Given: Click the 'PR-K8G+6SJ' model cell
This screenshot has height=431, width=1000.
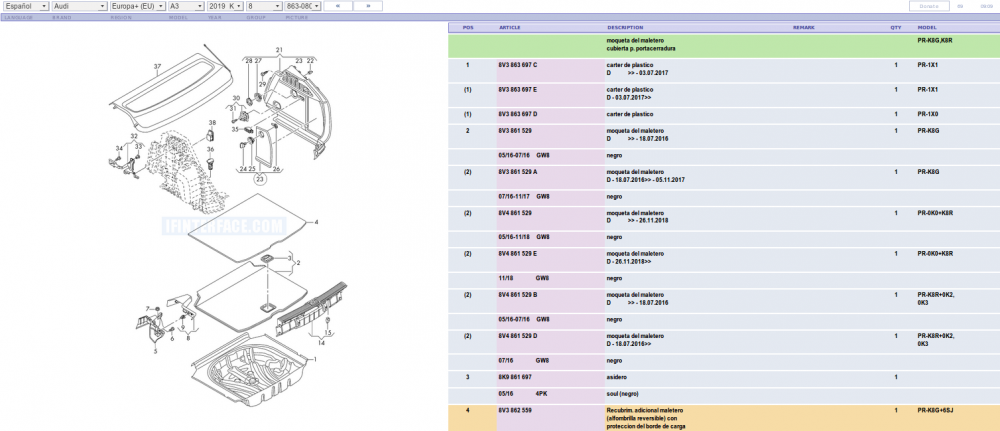Looking at the screenshot, I should pyautogui.click(x=935, y=410).
